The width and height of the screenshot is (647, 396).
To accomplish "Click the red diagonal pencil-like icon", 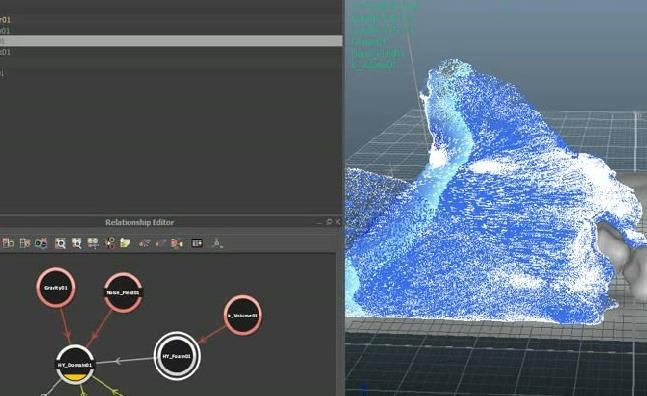I will (x=161, y=243).
